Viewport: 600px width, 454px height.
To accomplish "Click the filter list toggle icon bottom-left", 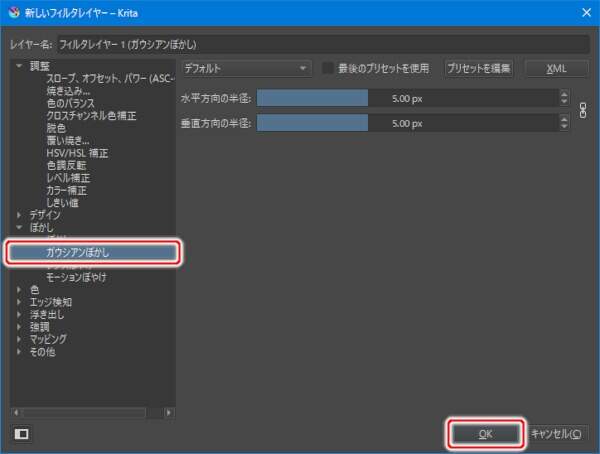I will [21, 434].
